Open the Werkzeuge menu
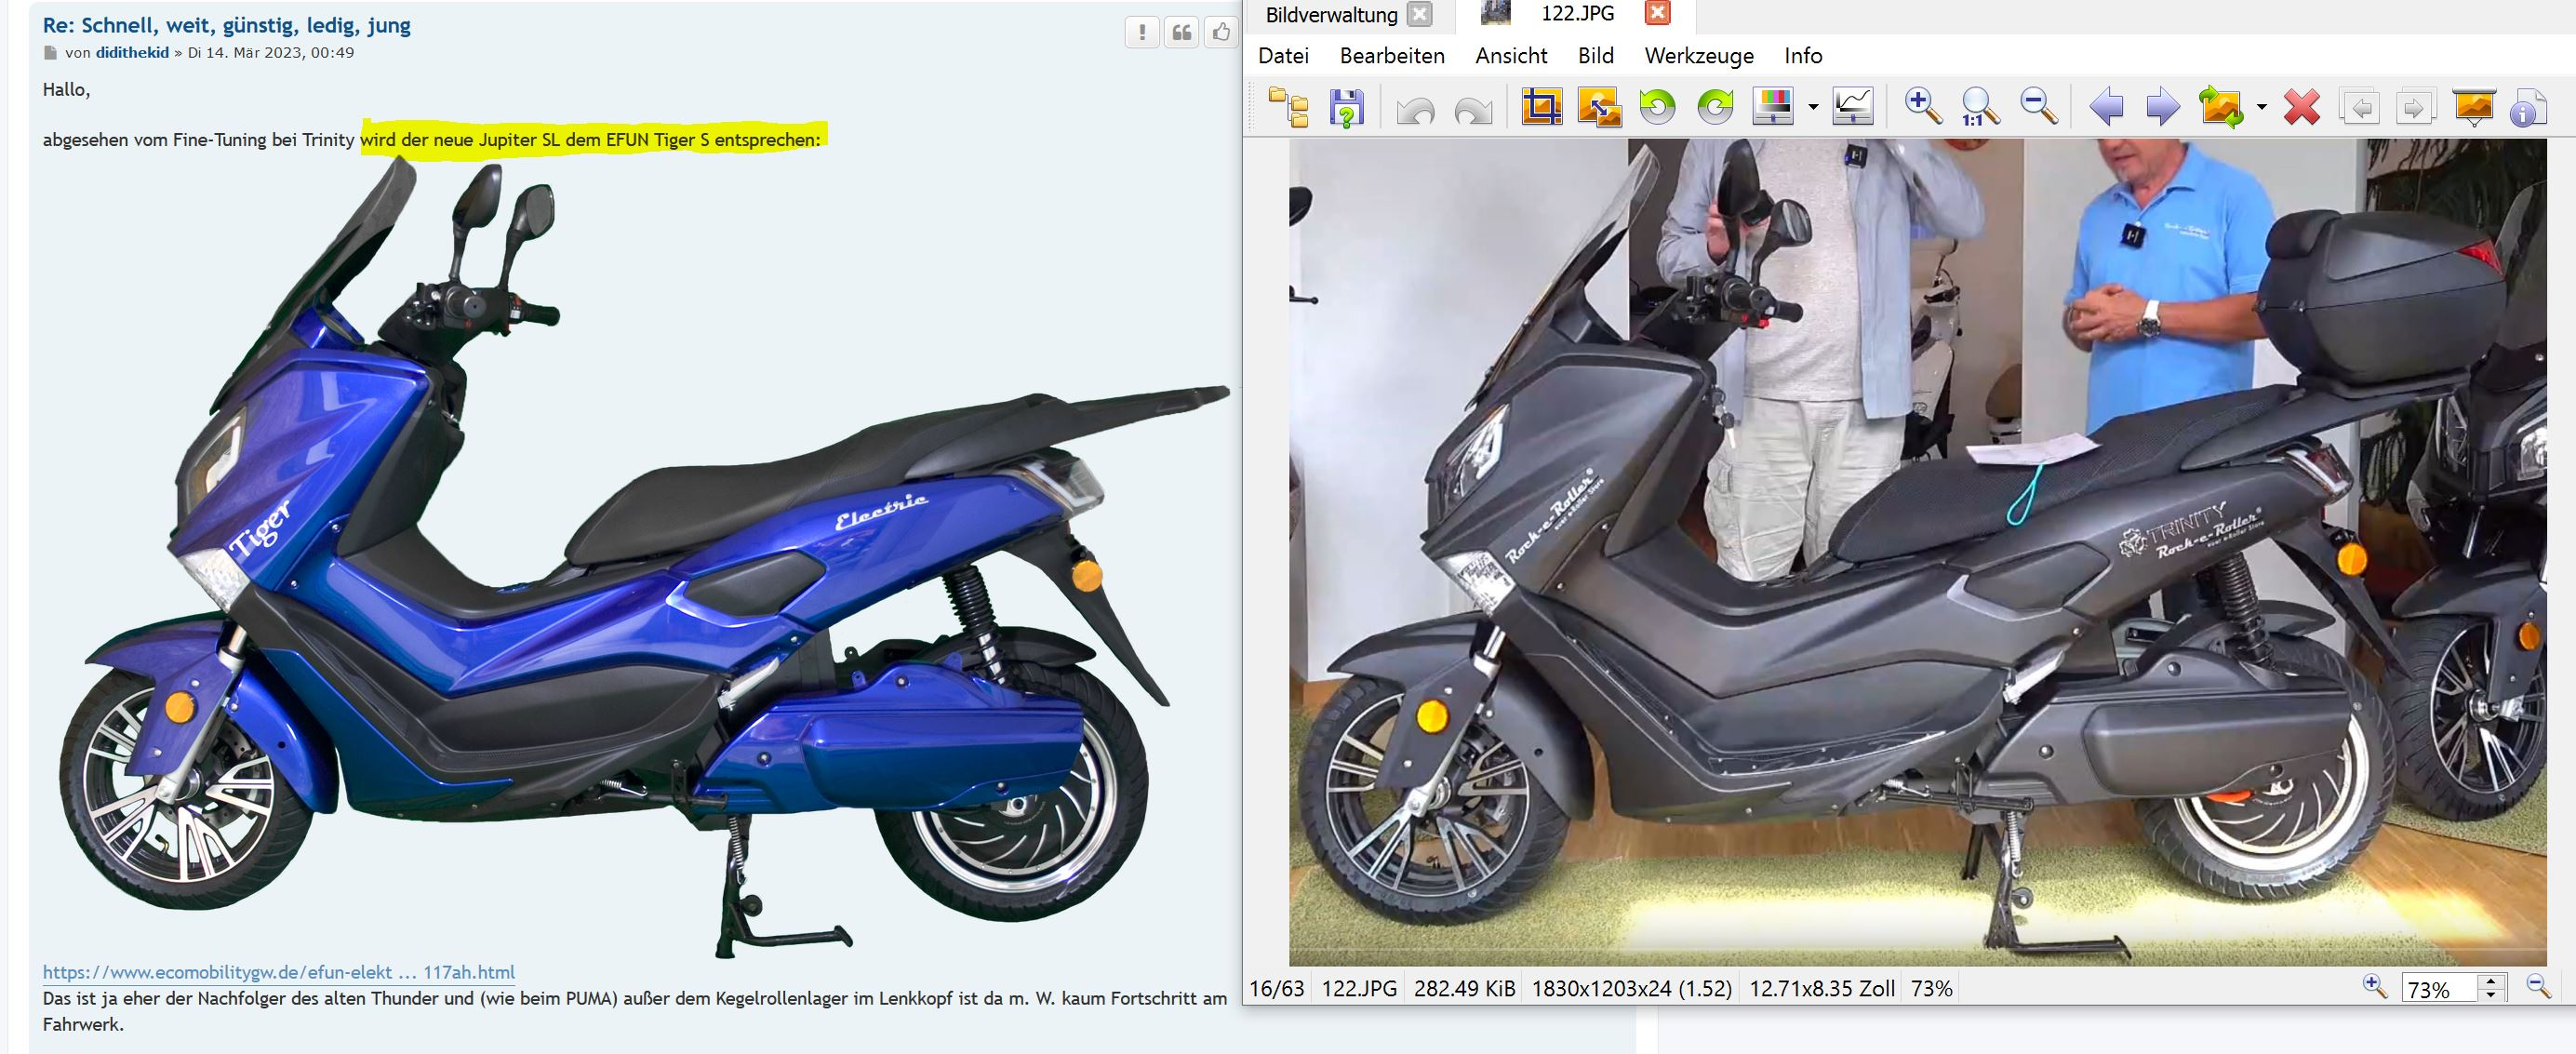Viewport: 2576px width, 1054px height. click(x=1698, y=56)
